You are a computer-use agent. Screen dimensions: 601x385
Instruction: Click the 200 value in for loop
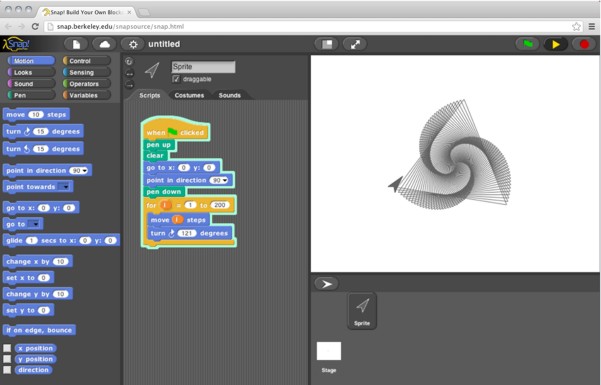click(x=220, y=205)
